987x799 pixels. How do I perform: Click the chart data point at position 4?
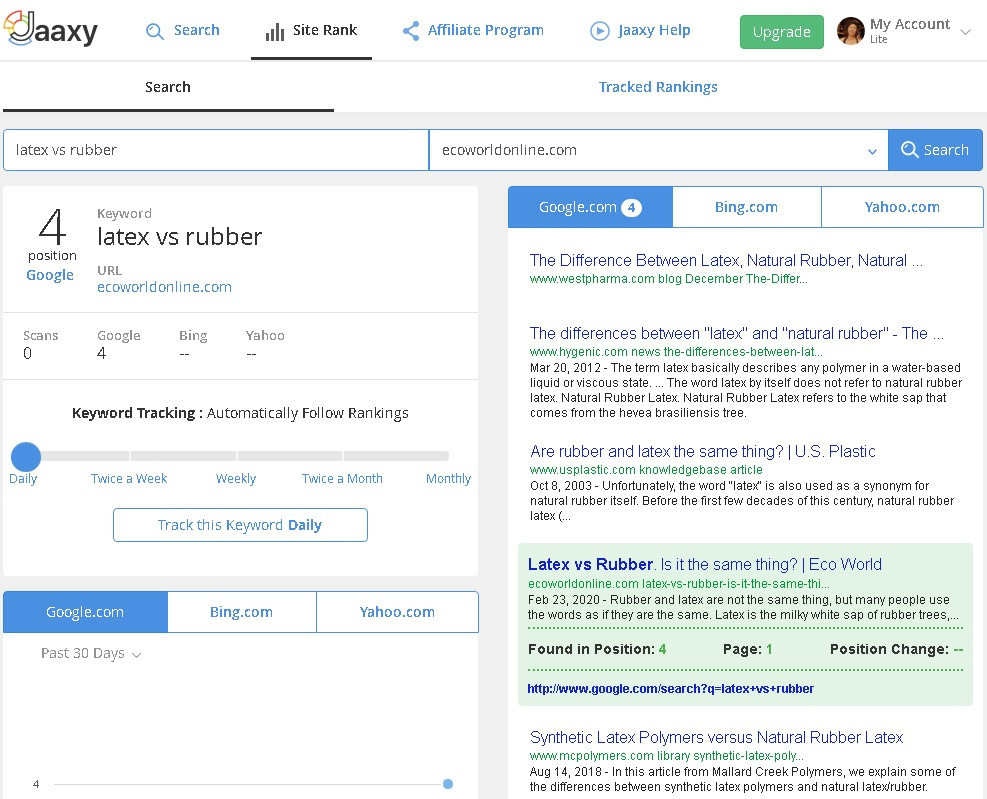(448, 784)
